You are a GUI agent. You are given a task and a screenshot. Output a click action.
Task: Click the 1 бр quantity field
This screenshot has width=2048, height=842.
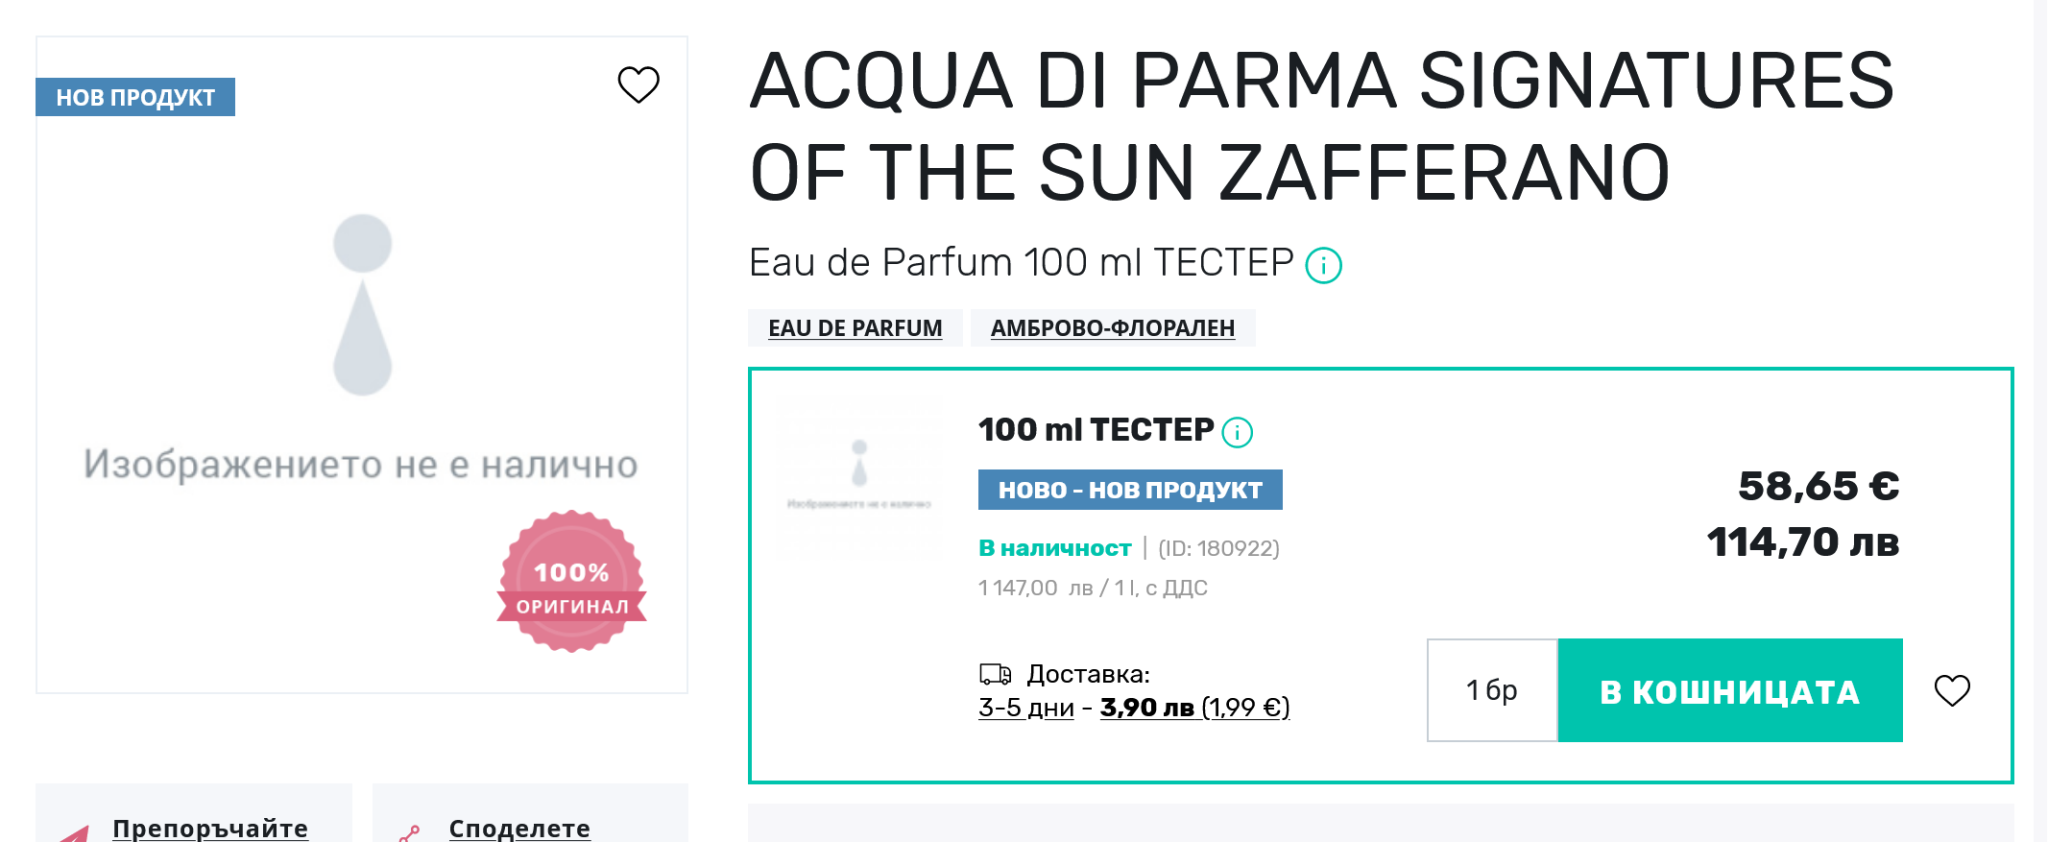[x=1491, y=690]
